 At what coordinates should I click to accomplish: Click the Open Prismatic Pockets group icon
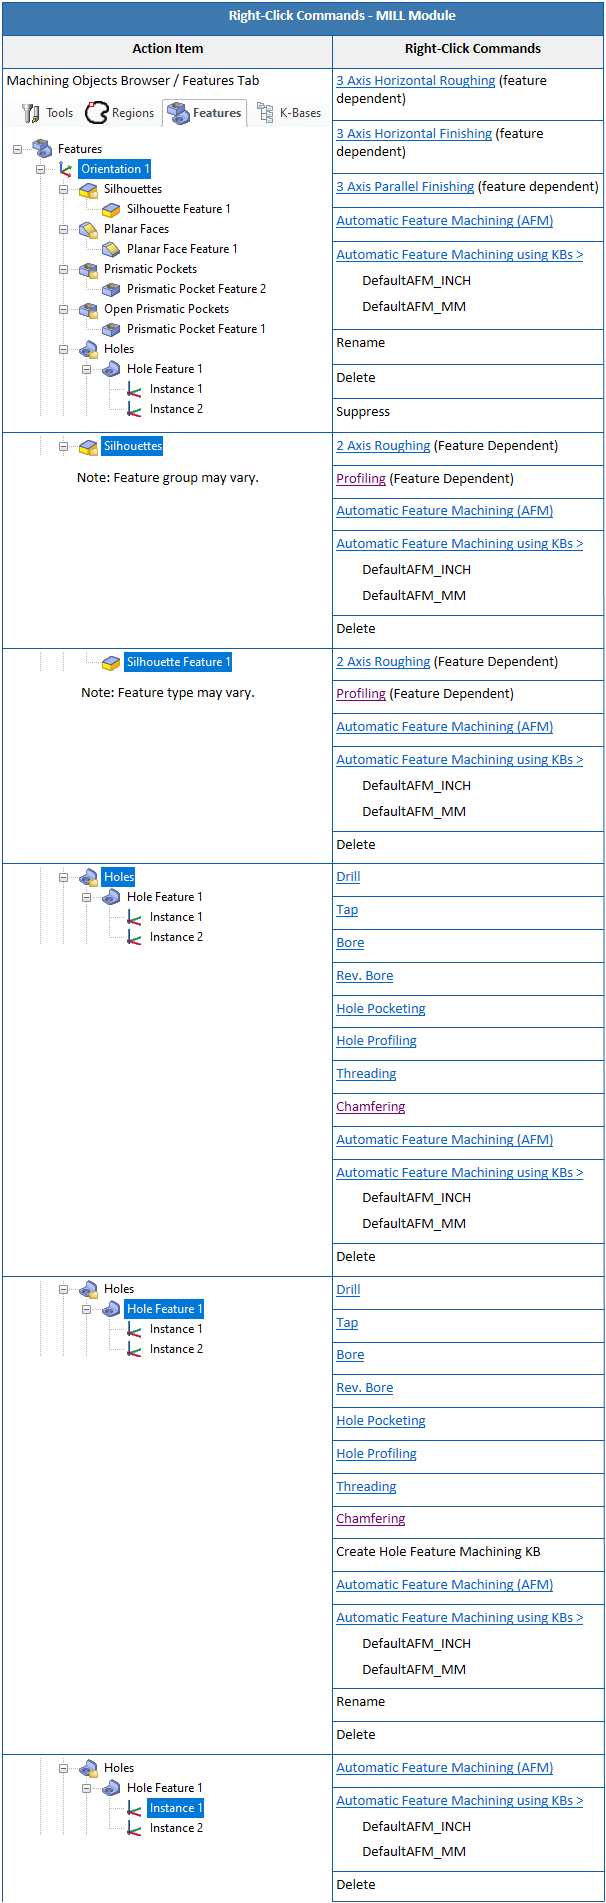88,309
